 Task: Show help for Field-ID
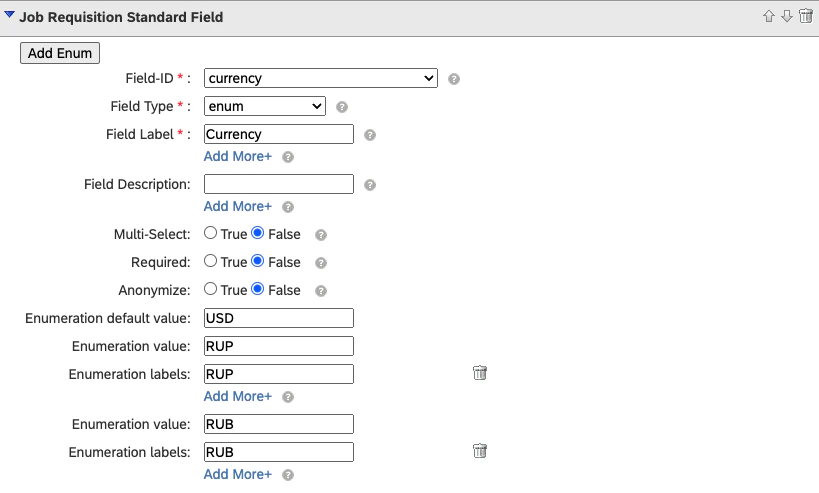(454, 79)
